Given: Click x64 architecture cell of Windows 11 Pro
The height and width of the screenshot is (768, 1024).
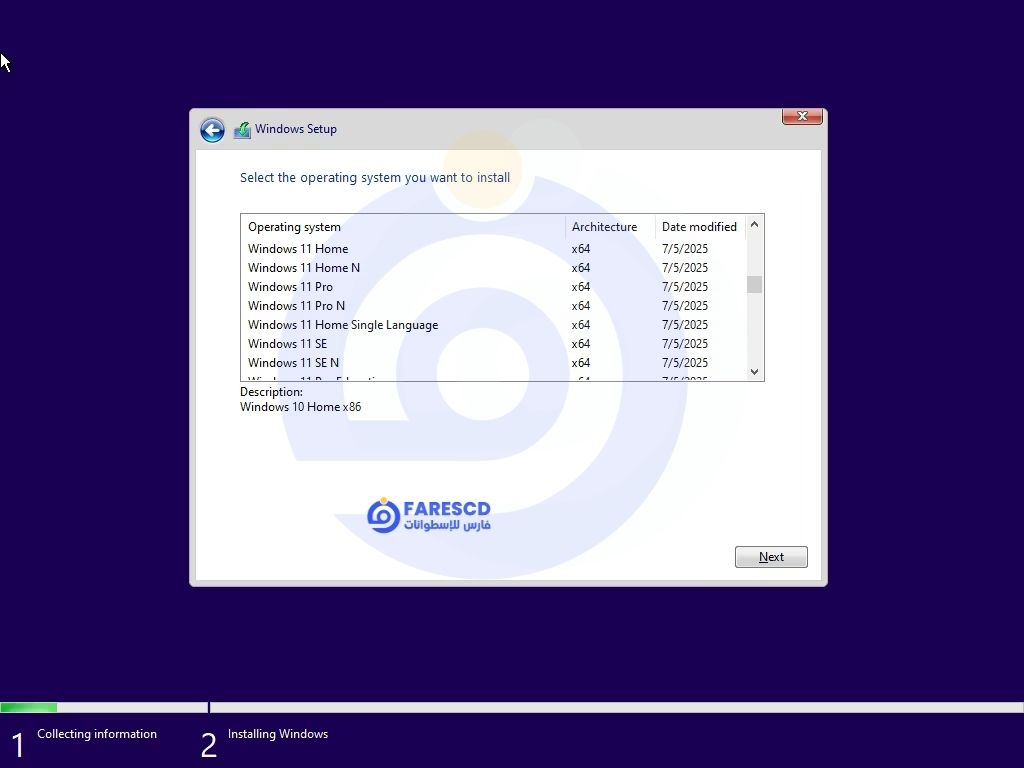Looking at the screenshot, I should 581,287.
